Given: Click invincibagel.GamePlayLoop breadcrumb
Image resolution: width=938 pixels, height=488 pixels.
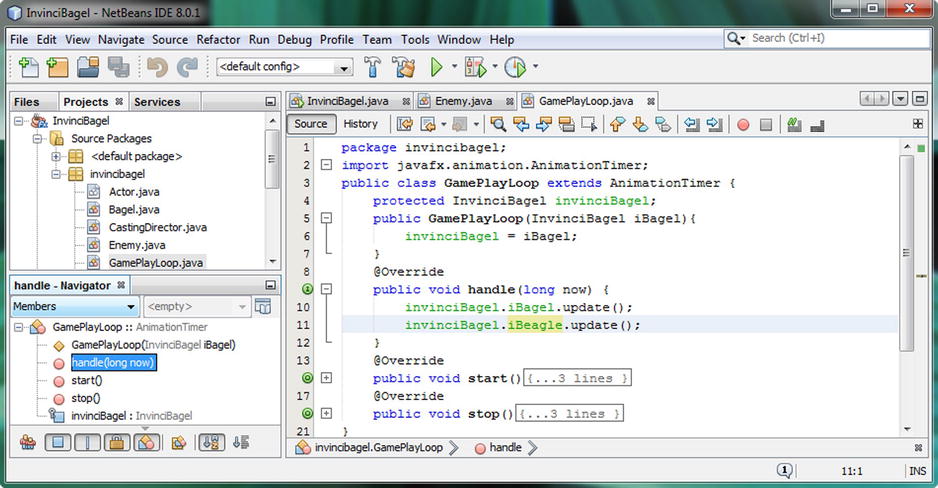Looking at the screenshot, I should (x=379, y=447).
